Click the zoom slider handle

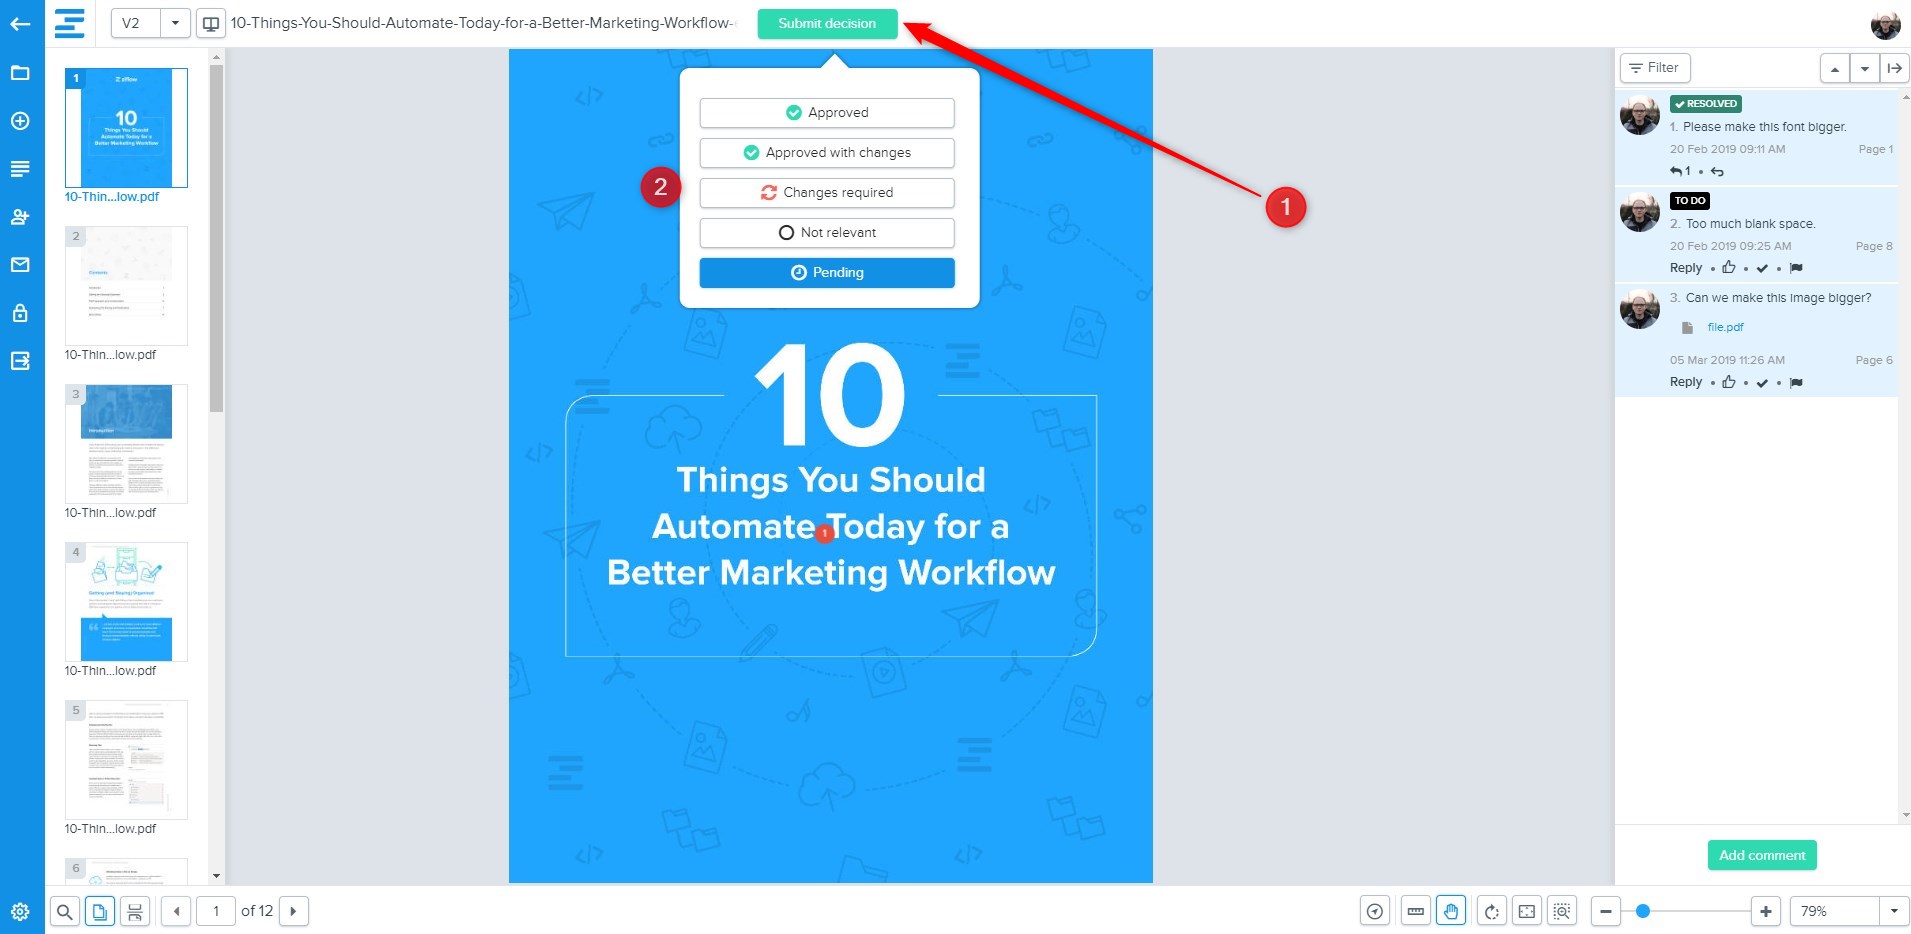click(x=1642, y=911)
